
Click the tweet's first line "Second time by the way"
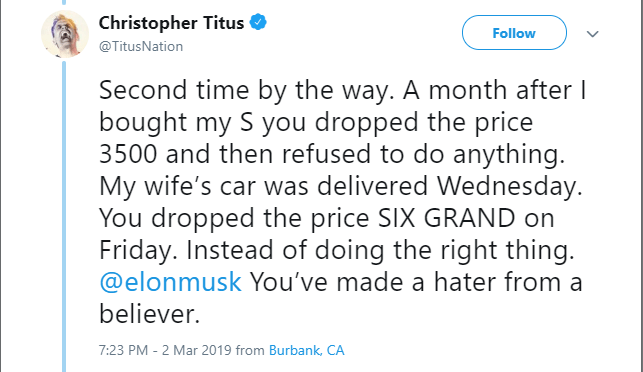click(x=246, y=90)
